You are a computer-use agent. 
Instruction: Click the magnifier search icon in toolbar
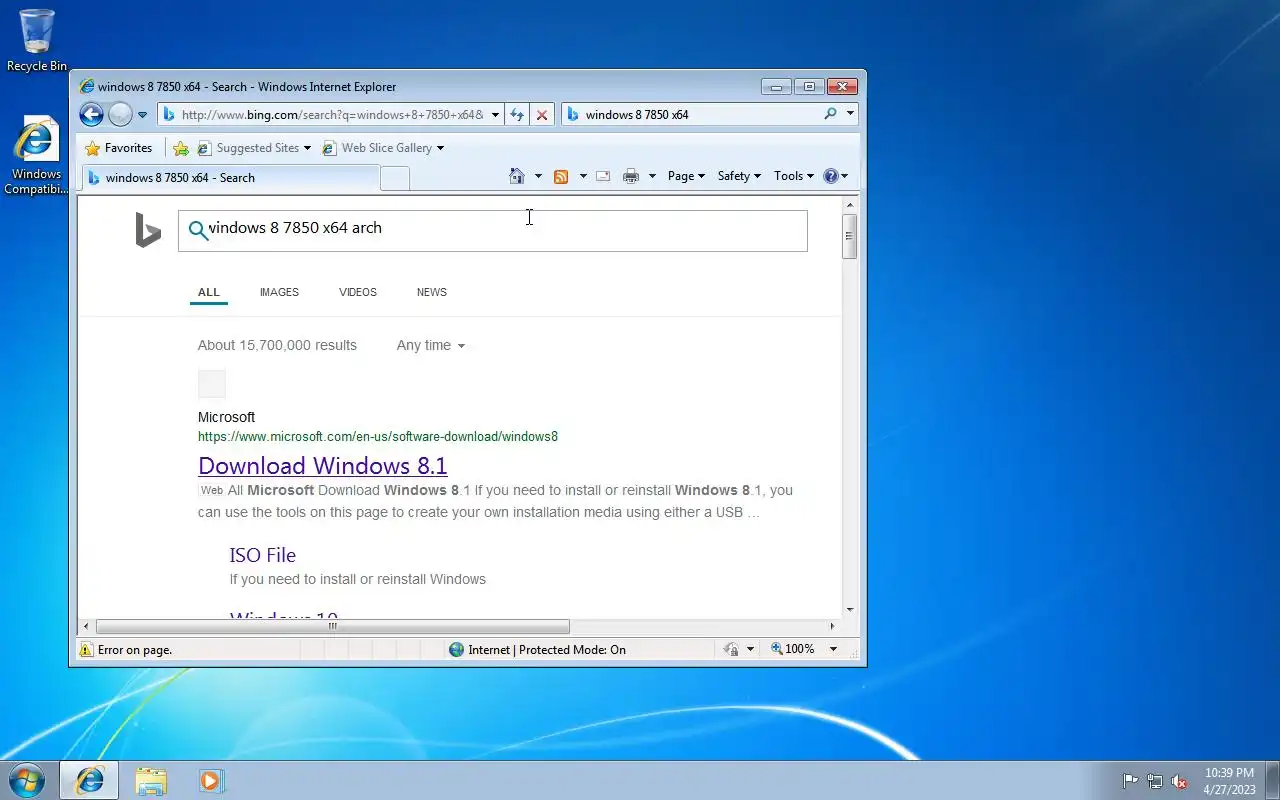pyautogui.click(x=830, y=114)
